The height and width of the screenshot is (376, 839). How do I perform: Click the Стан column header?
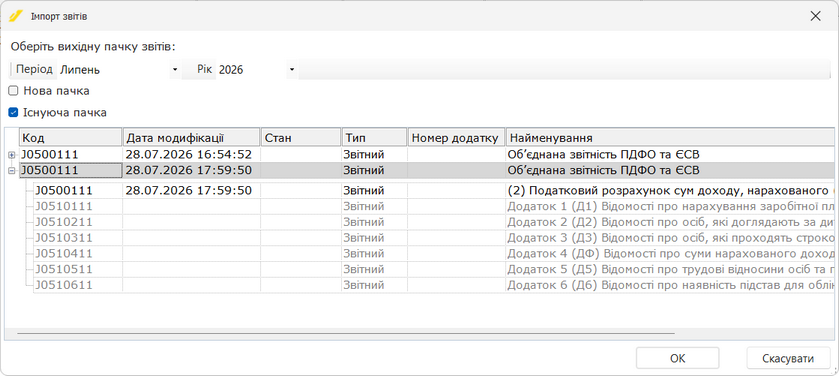pos(301,138)
